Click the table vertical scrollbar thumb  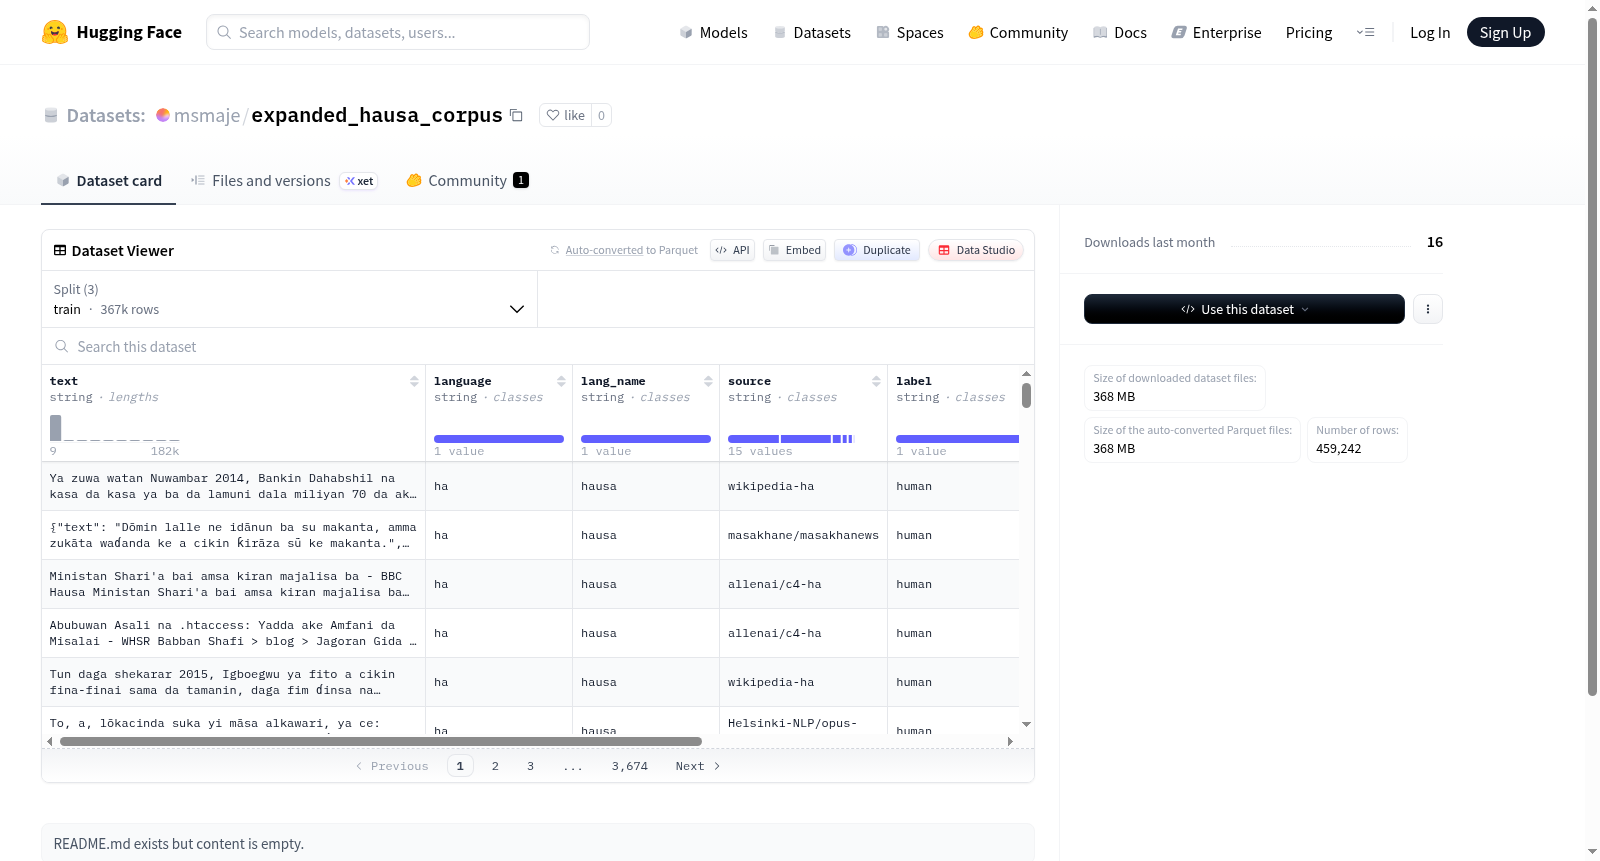click(x=1026, y=395)
